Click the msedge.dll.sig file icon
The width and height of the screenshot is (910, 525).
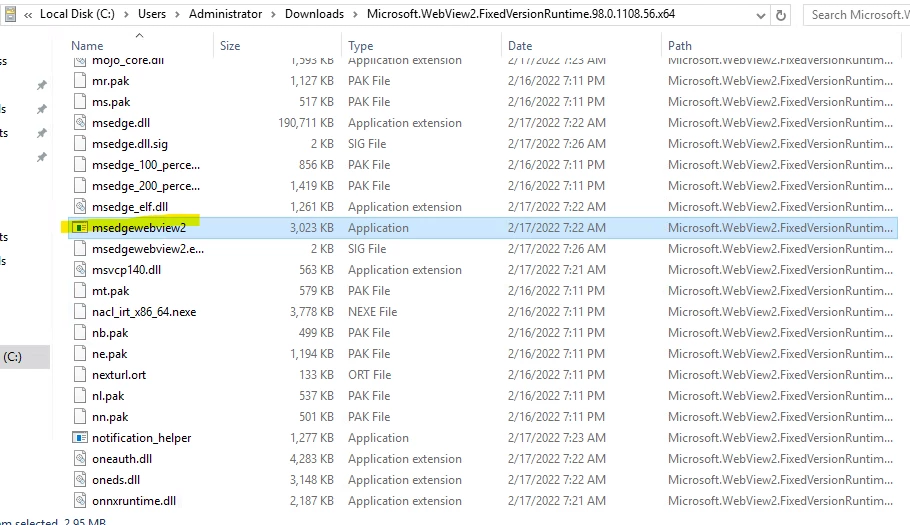(80, 143)
